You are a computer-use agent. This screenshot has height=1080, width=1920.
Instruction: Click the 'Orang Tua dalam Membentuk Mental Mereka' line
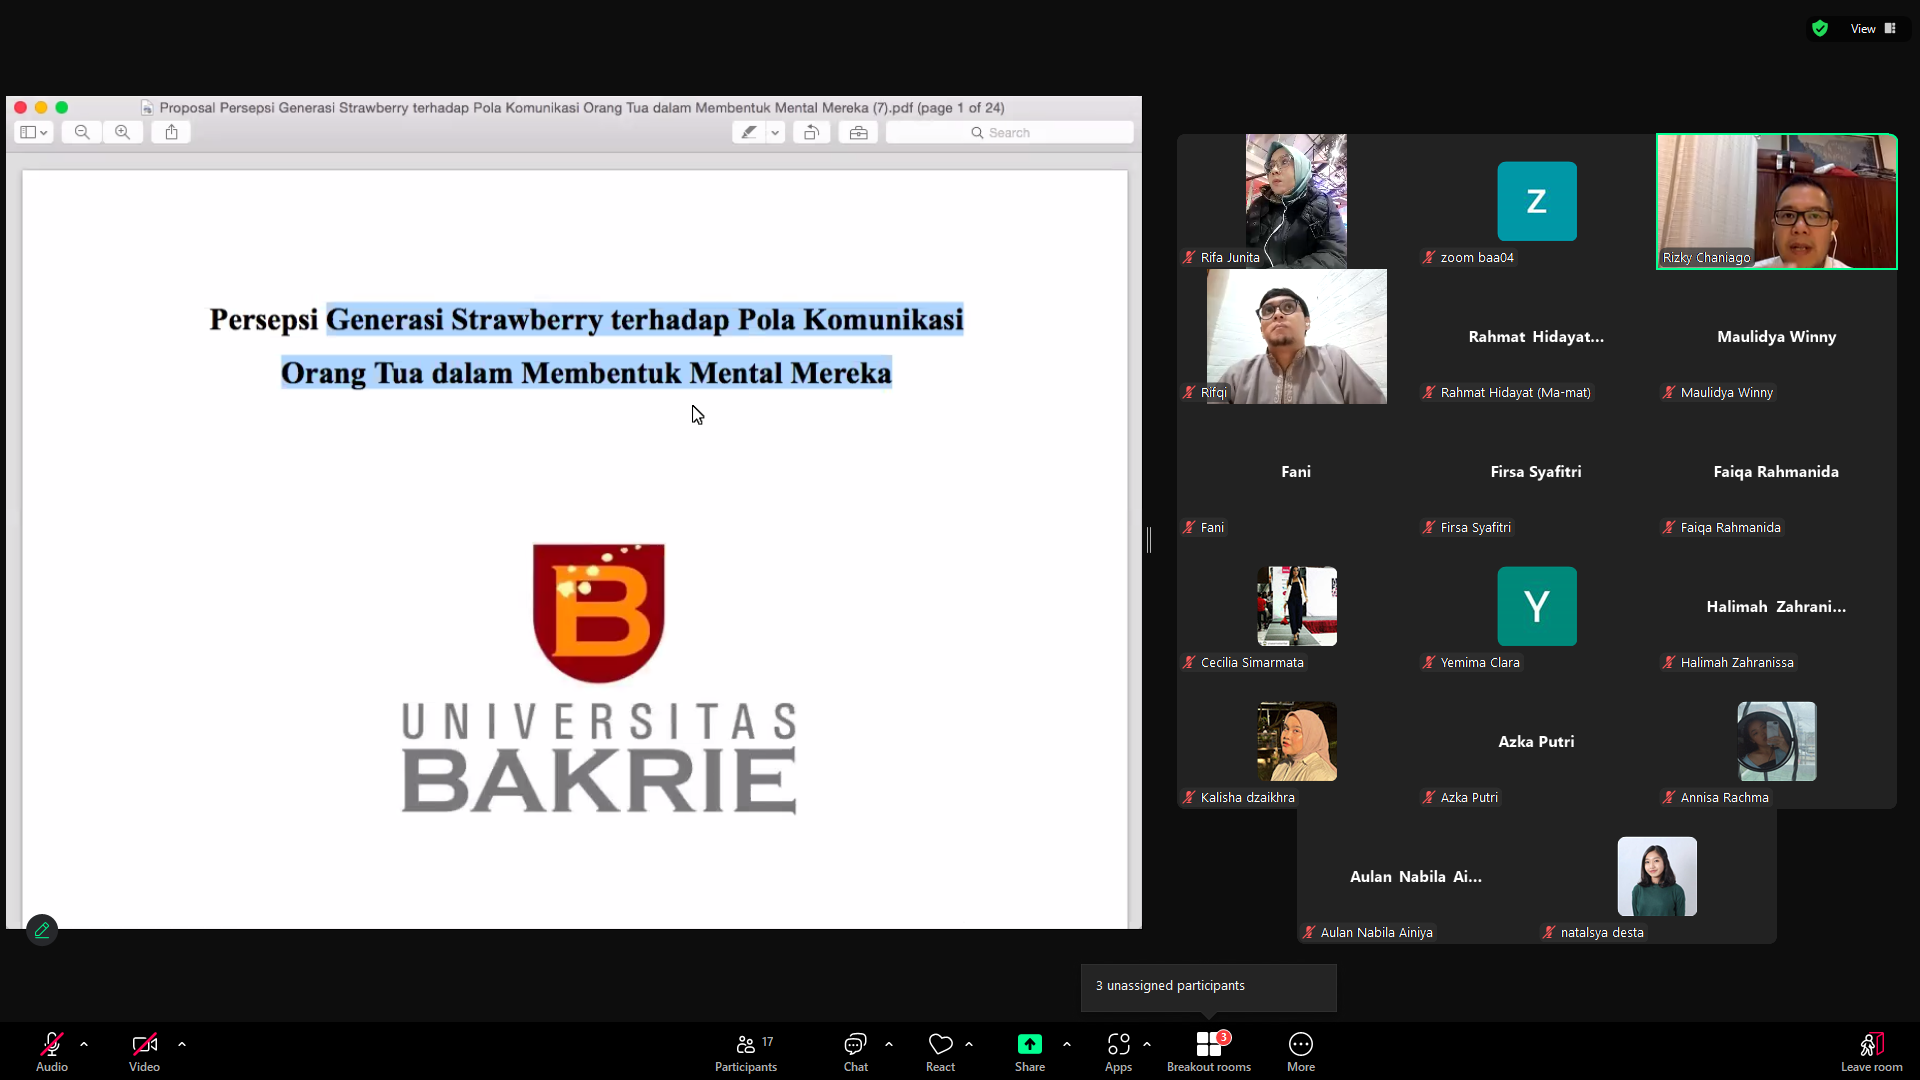(x=586, y=373)
